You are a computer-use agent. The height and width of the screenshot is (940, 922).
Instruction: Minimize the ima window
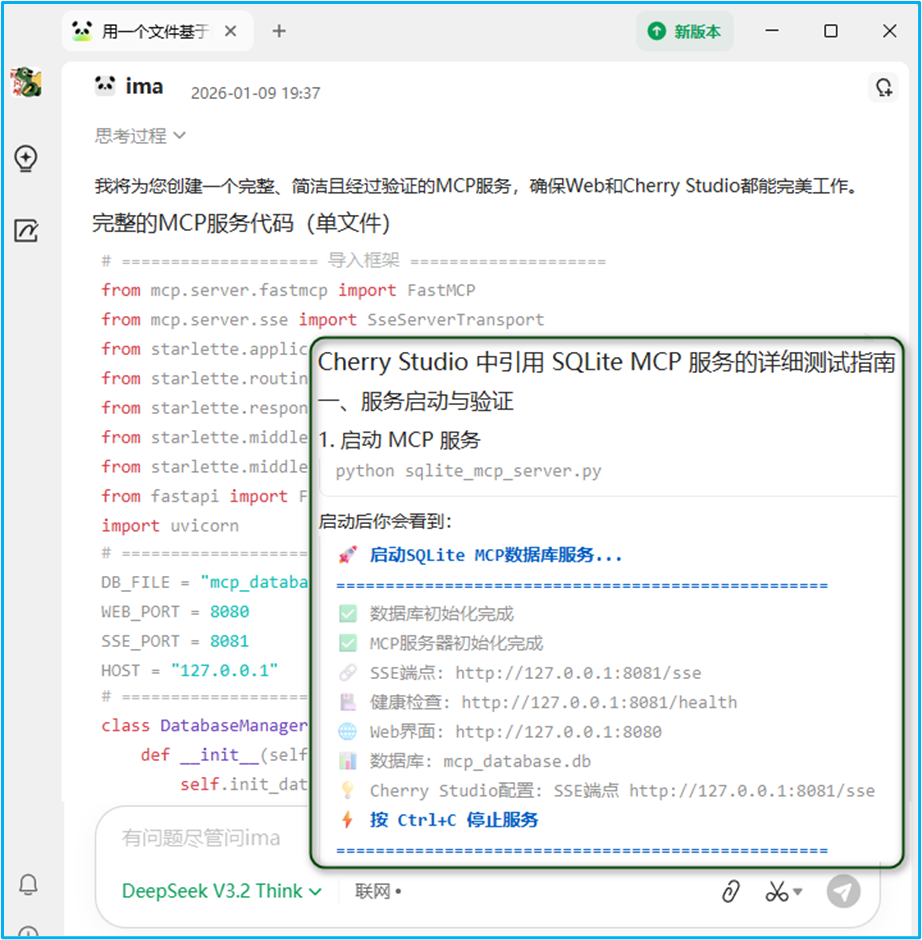pyautogui.click(x=772, y=31)
